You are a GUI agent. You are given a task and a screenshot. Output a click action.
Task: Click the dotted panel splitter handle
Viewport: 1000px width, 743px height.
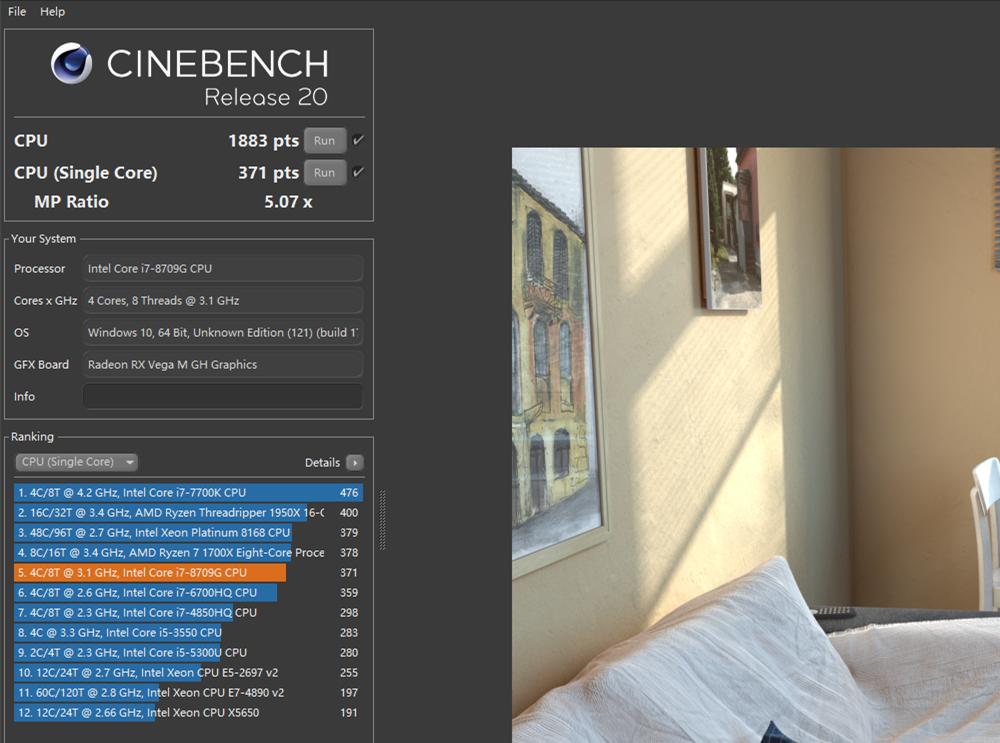383,520
